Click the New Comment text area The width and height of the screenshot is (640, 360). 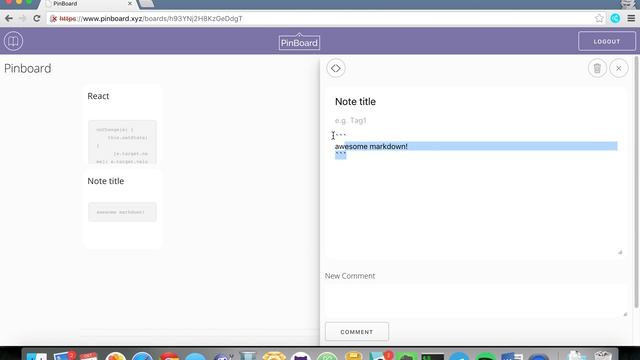pyautogui.click(x=476, y=300)
